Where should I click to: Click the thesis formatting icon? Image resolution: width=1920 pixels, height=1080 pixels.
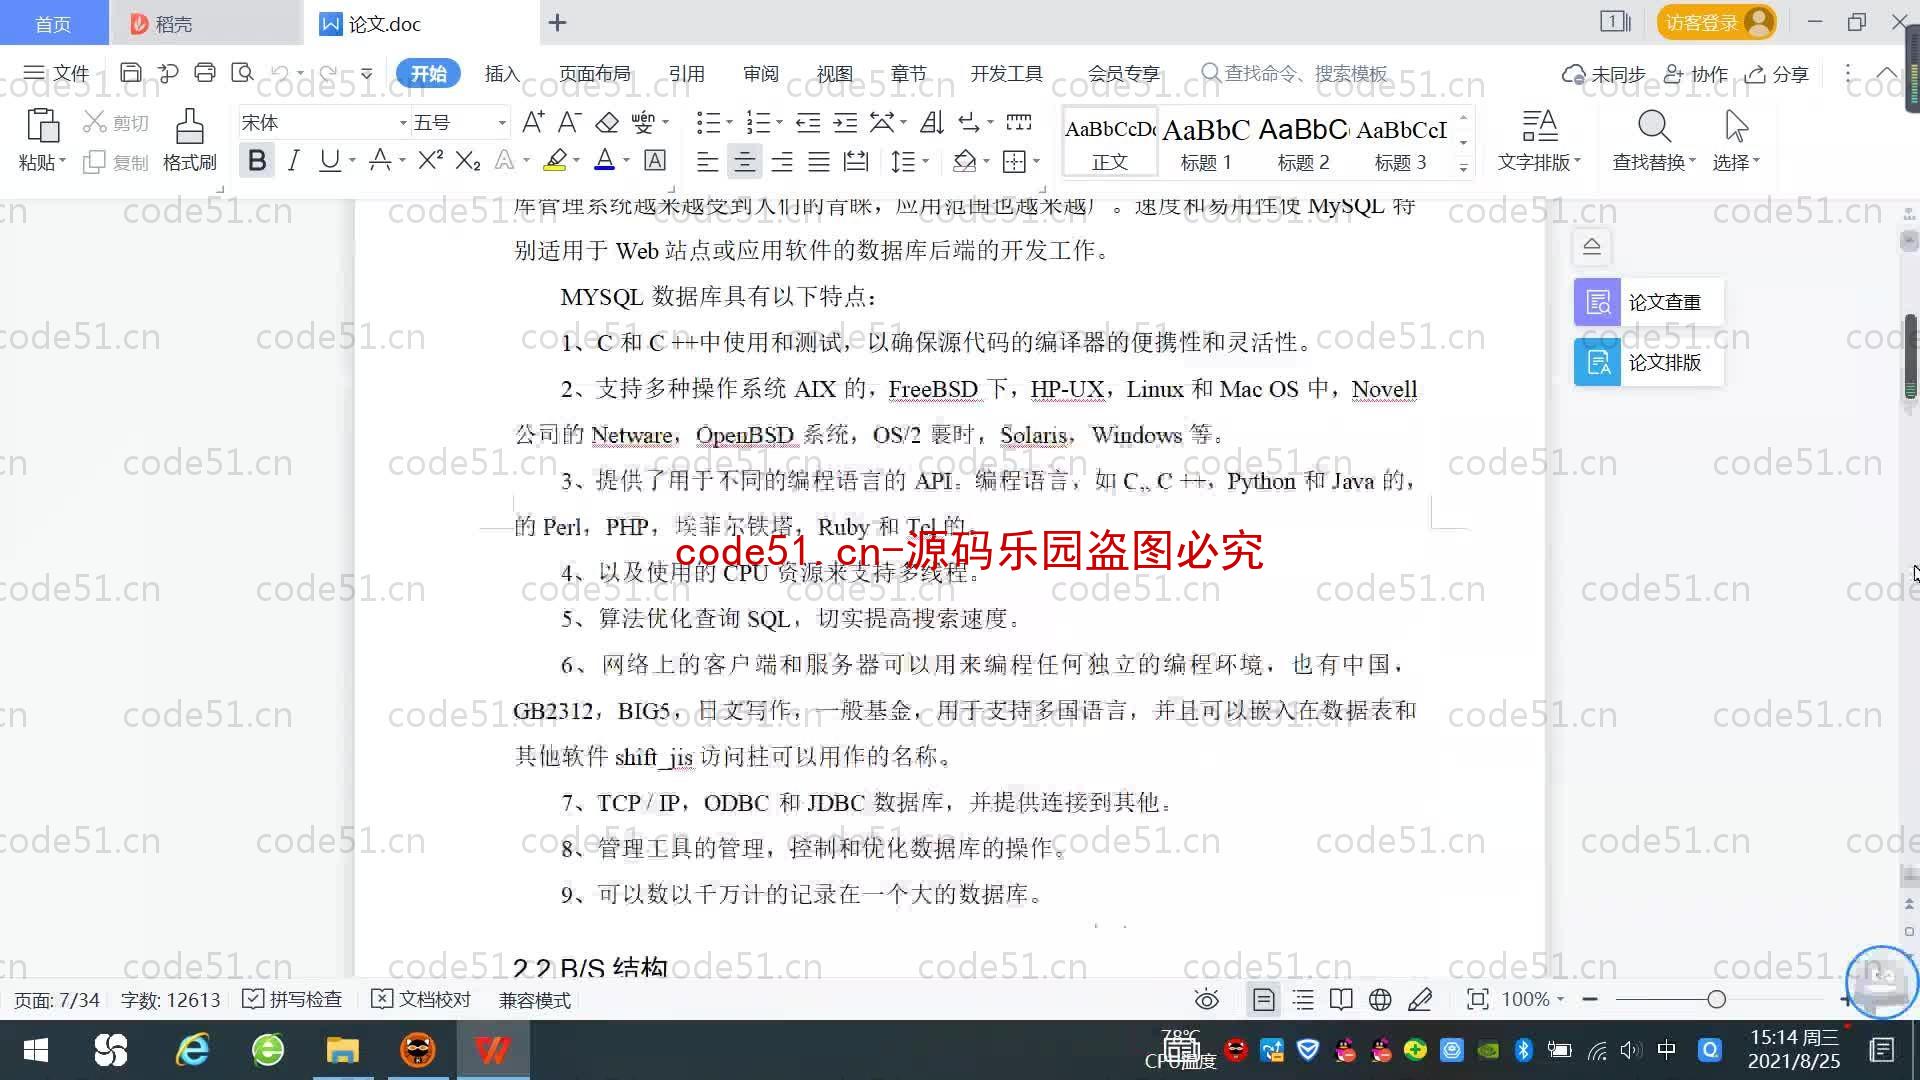[1597, 362]
